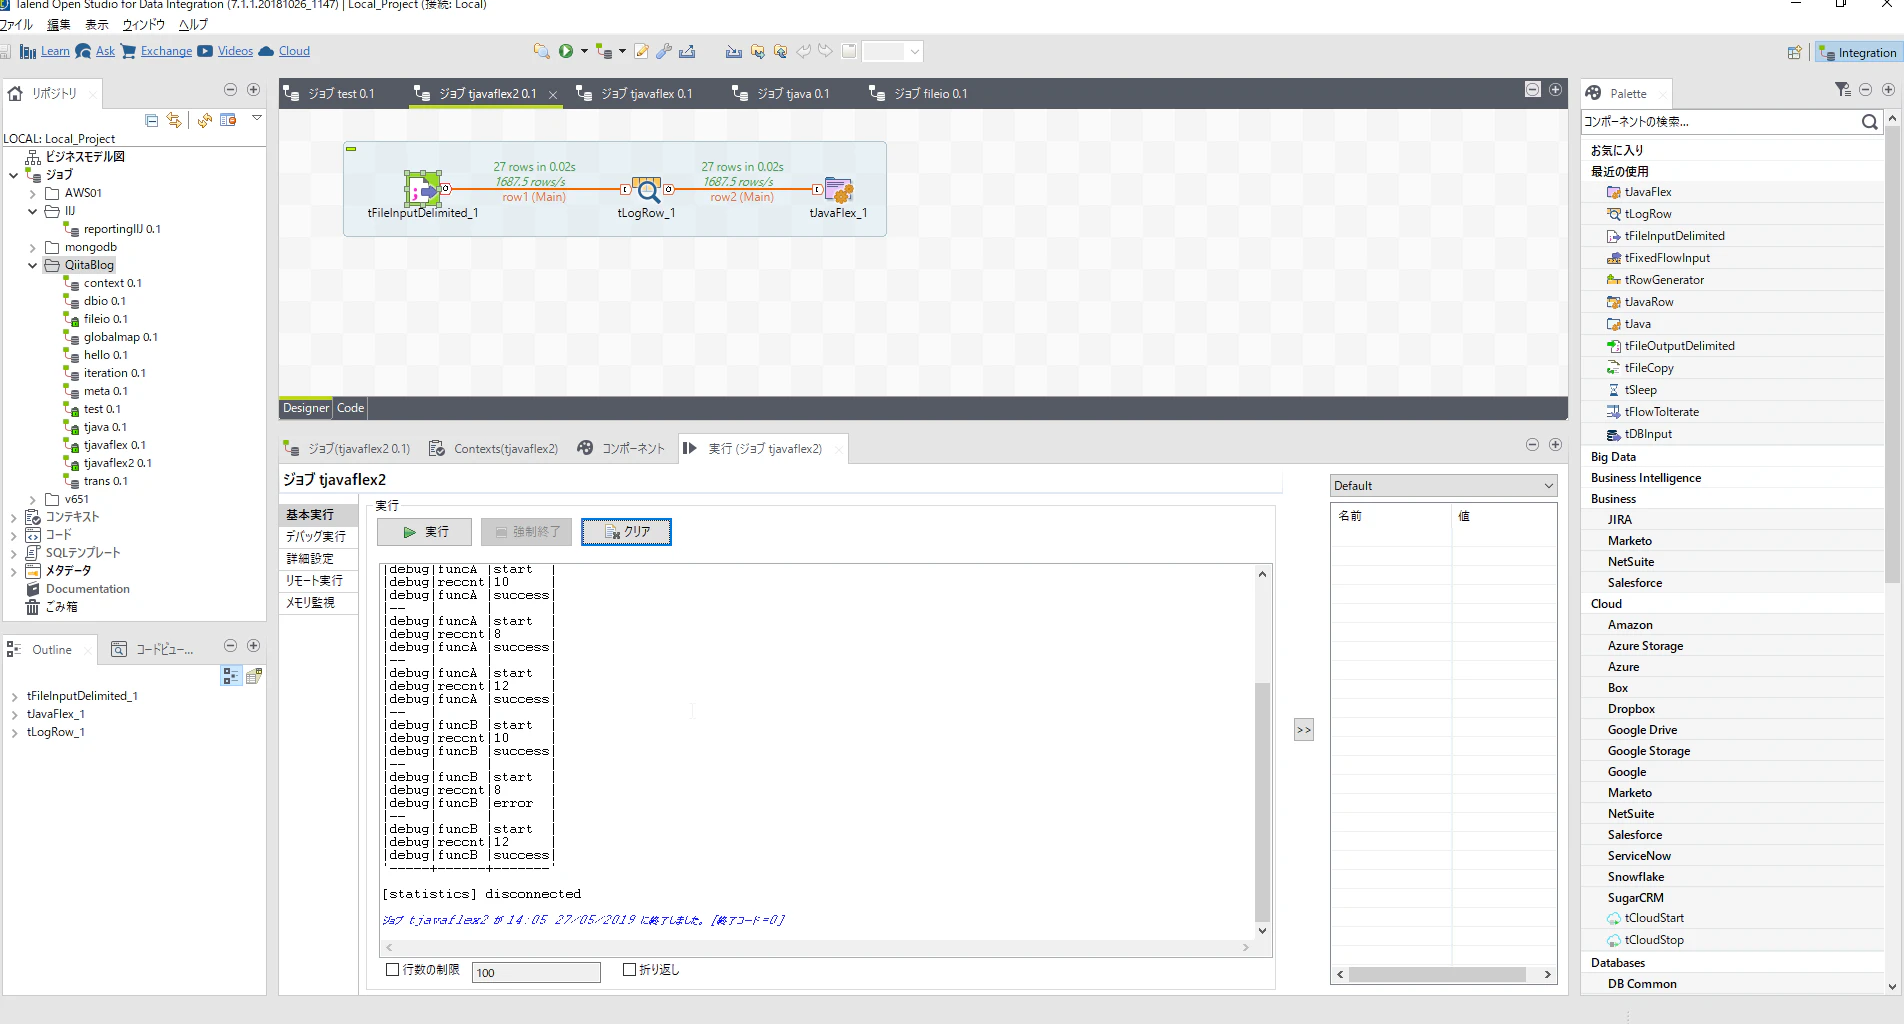Select tJavaFlex in the palette
Viewport: 1904px width, 1024px height.
pos(1647,192)
